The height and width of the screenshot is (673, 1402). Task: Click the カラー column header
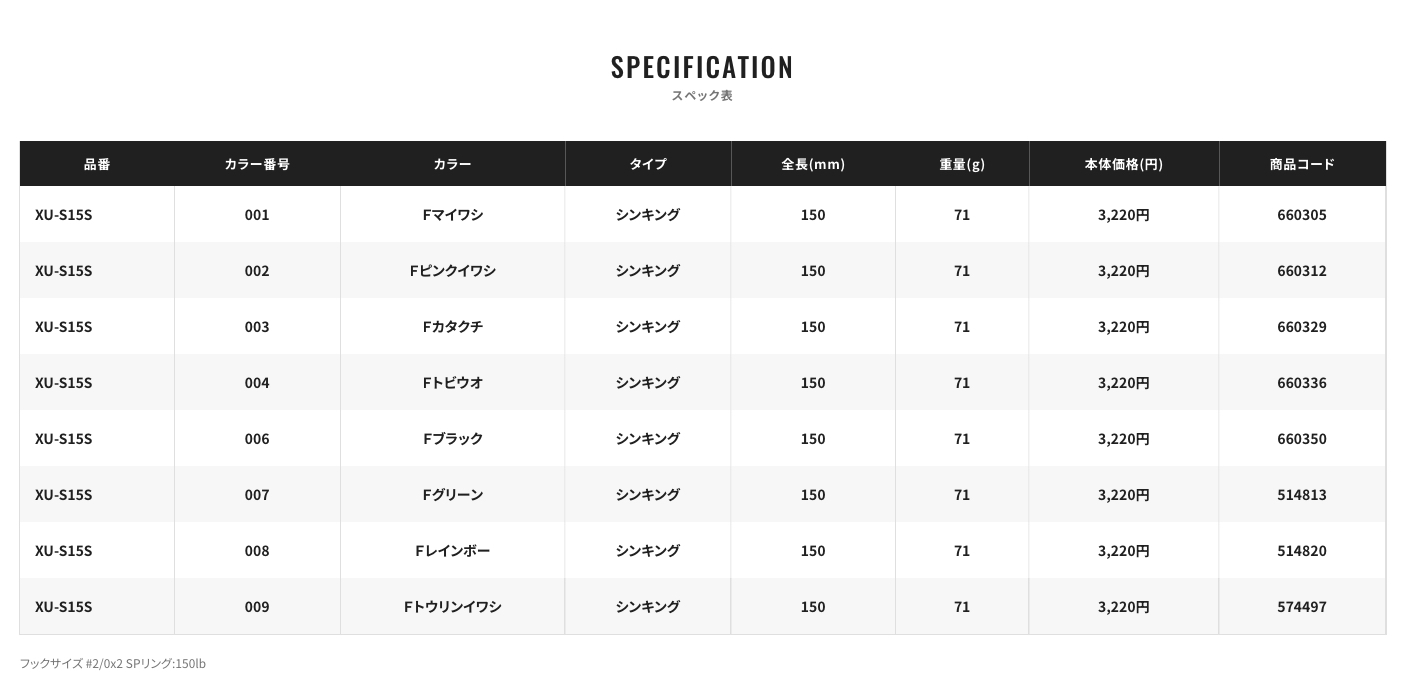coord(452,164)
